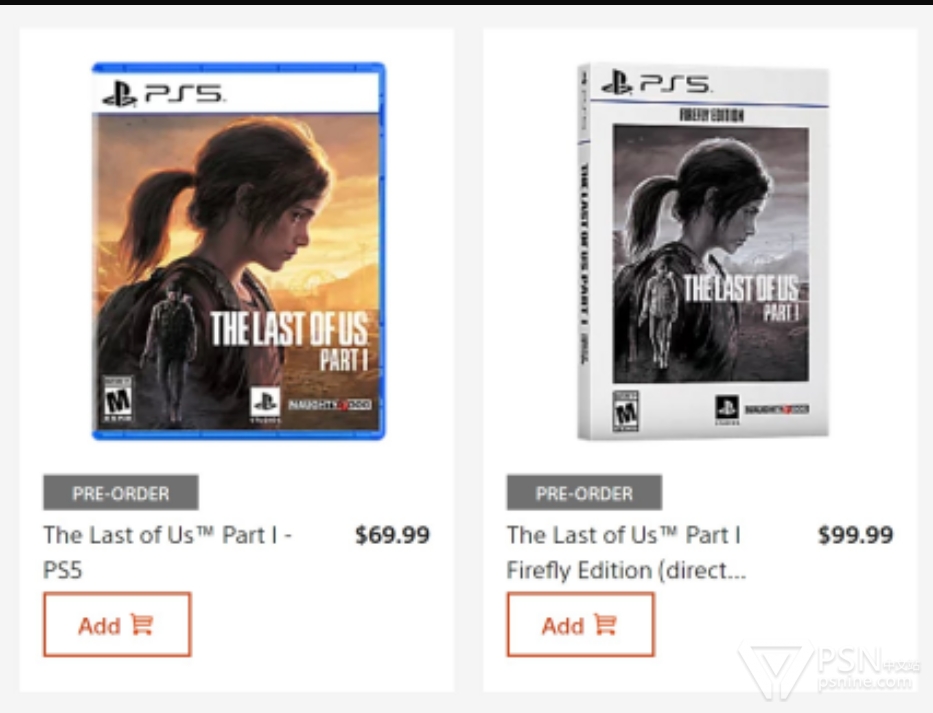Open The Last of Us Part I PS5 cover image
The height and width of the screenshot is (713, 933).
tap(239, 251)
